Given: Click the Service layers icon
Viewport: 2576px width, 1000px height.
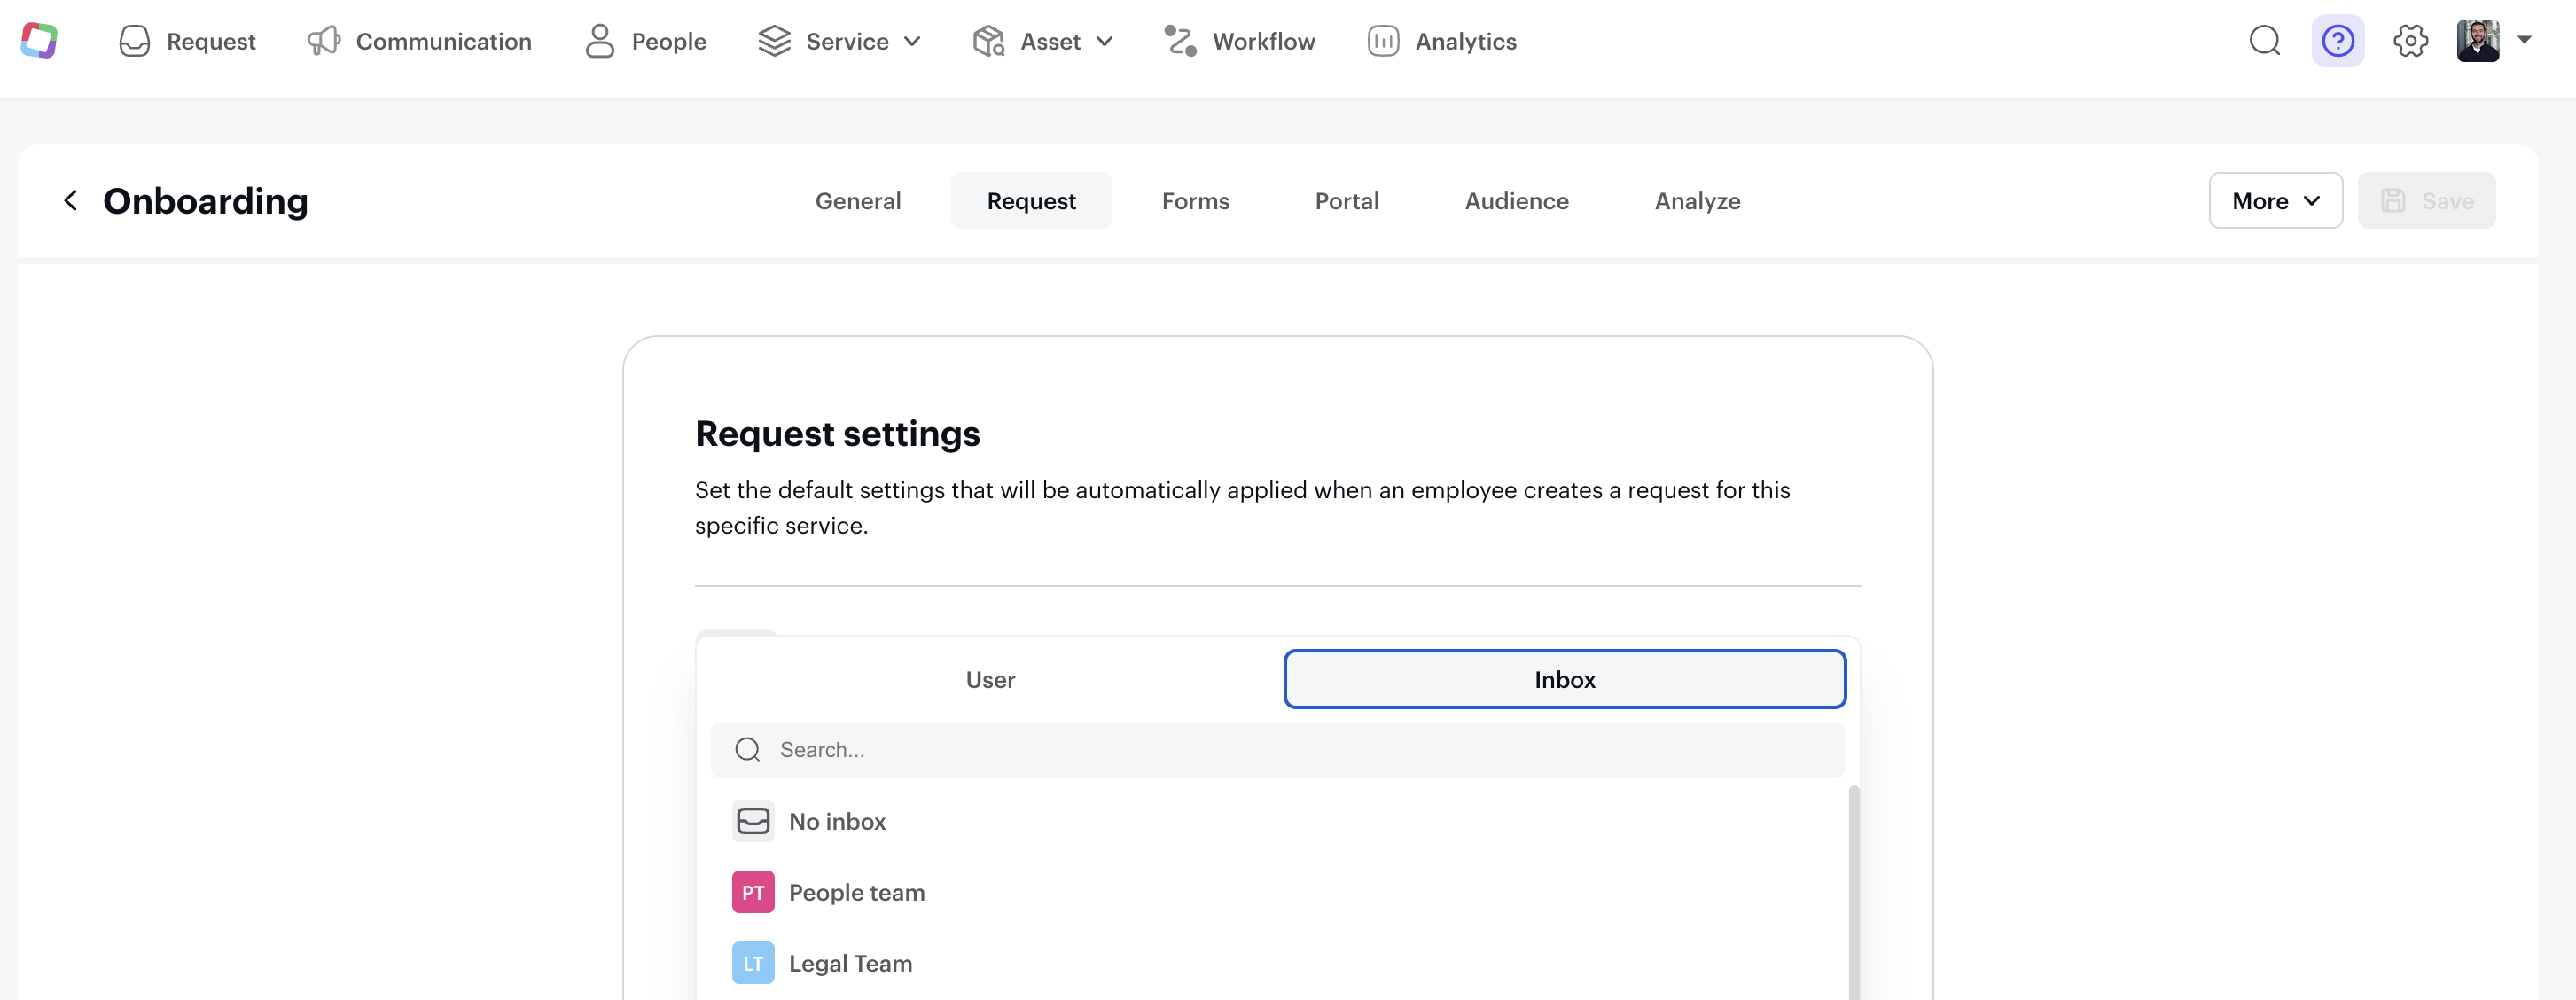Looking at the screenshot, I should tap(774, 41).
